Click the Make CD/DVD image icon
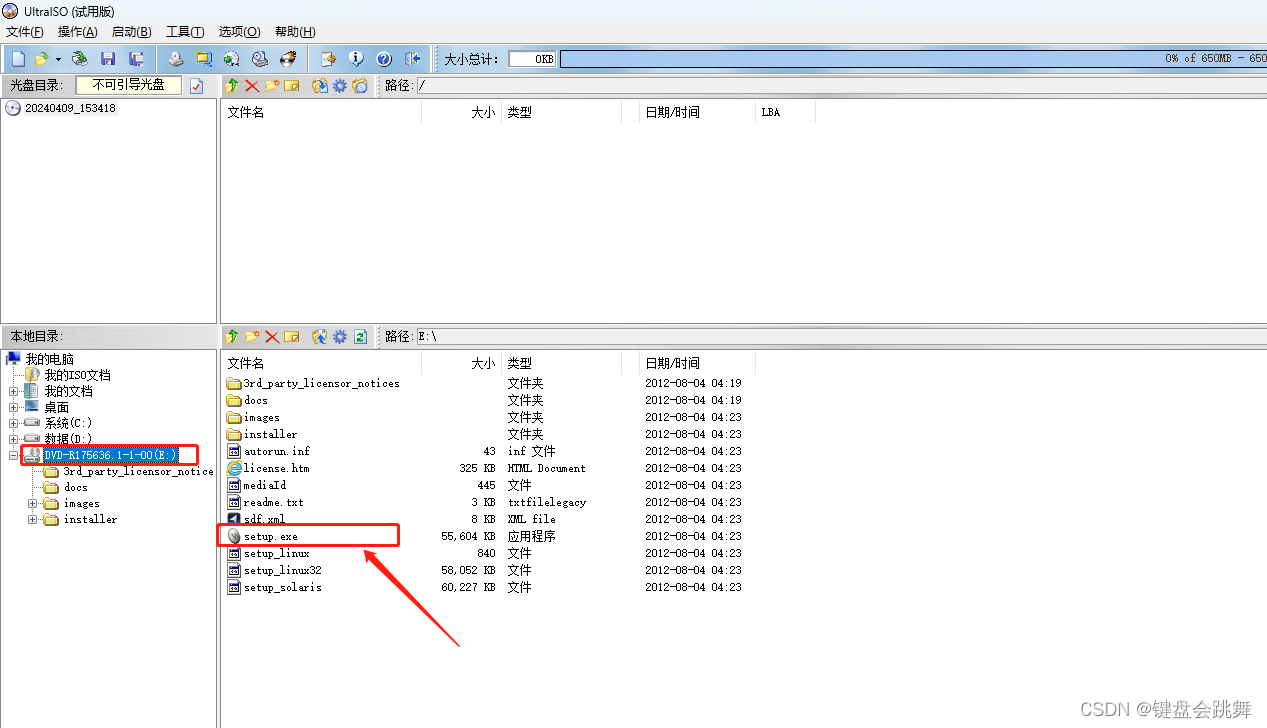The width and height of the screenshot is (1267, 728). click(176, 59)
